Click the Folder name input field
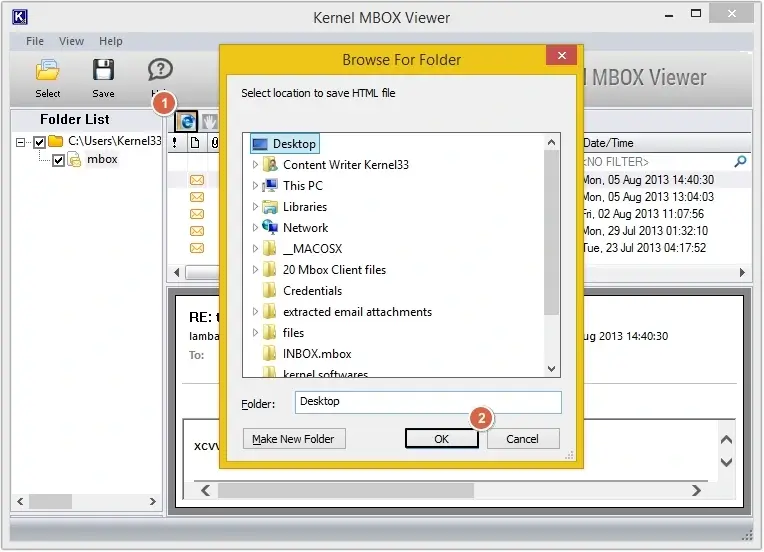 pyautogui.click(x=428, y=402)
